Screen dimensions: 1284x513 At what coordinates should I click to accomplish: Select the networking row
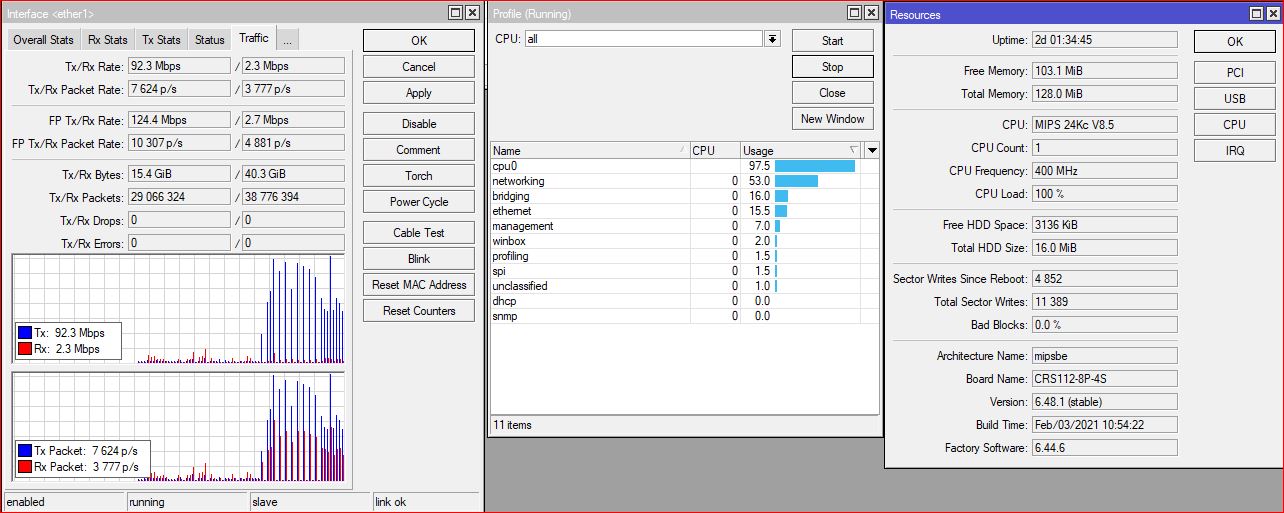coord(685,181)
